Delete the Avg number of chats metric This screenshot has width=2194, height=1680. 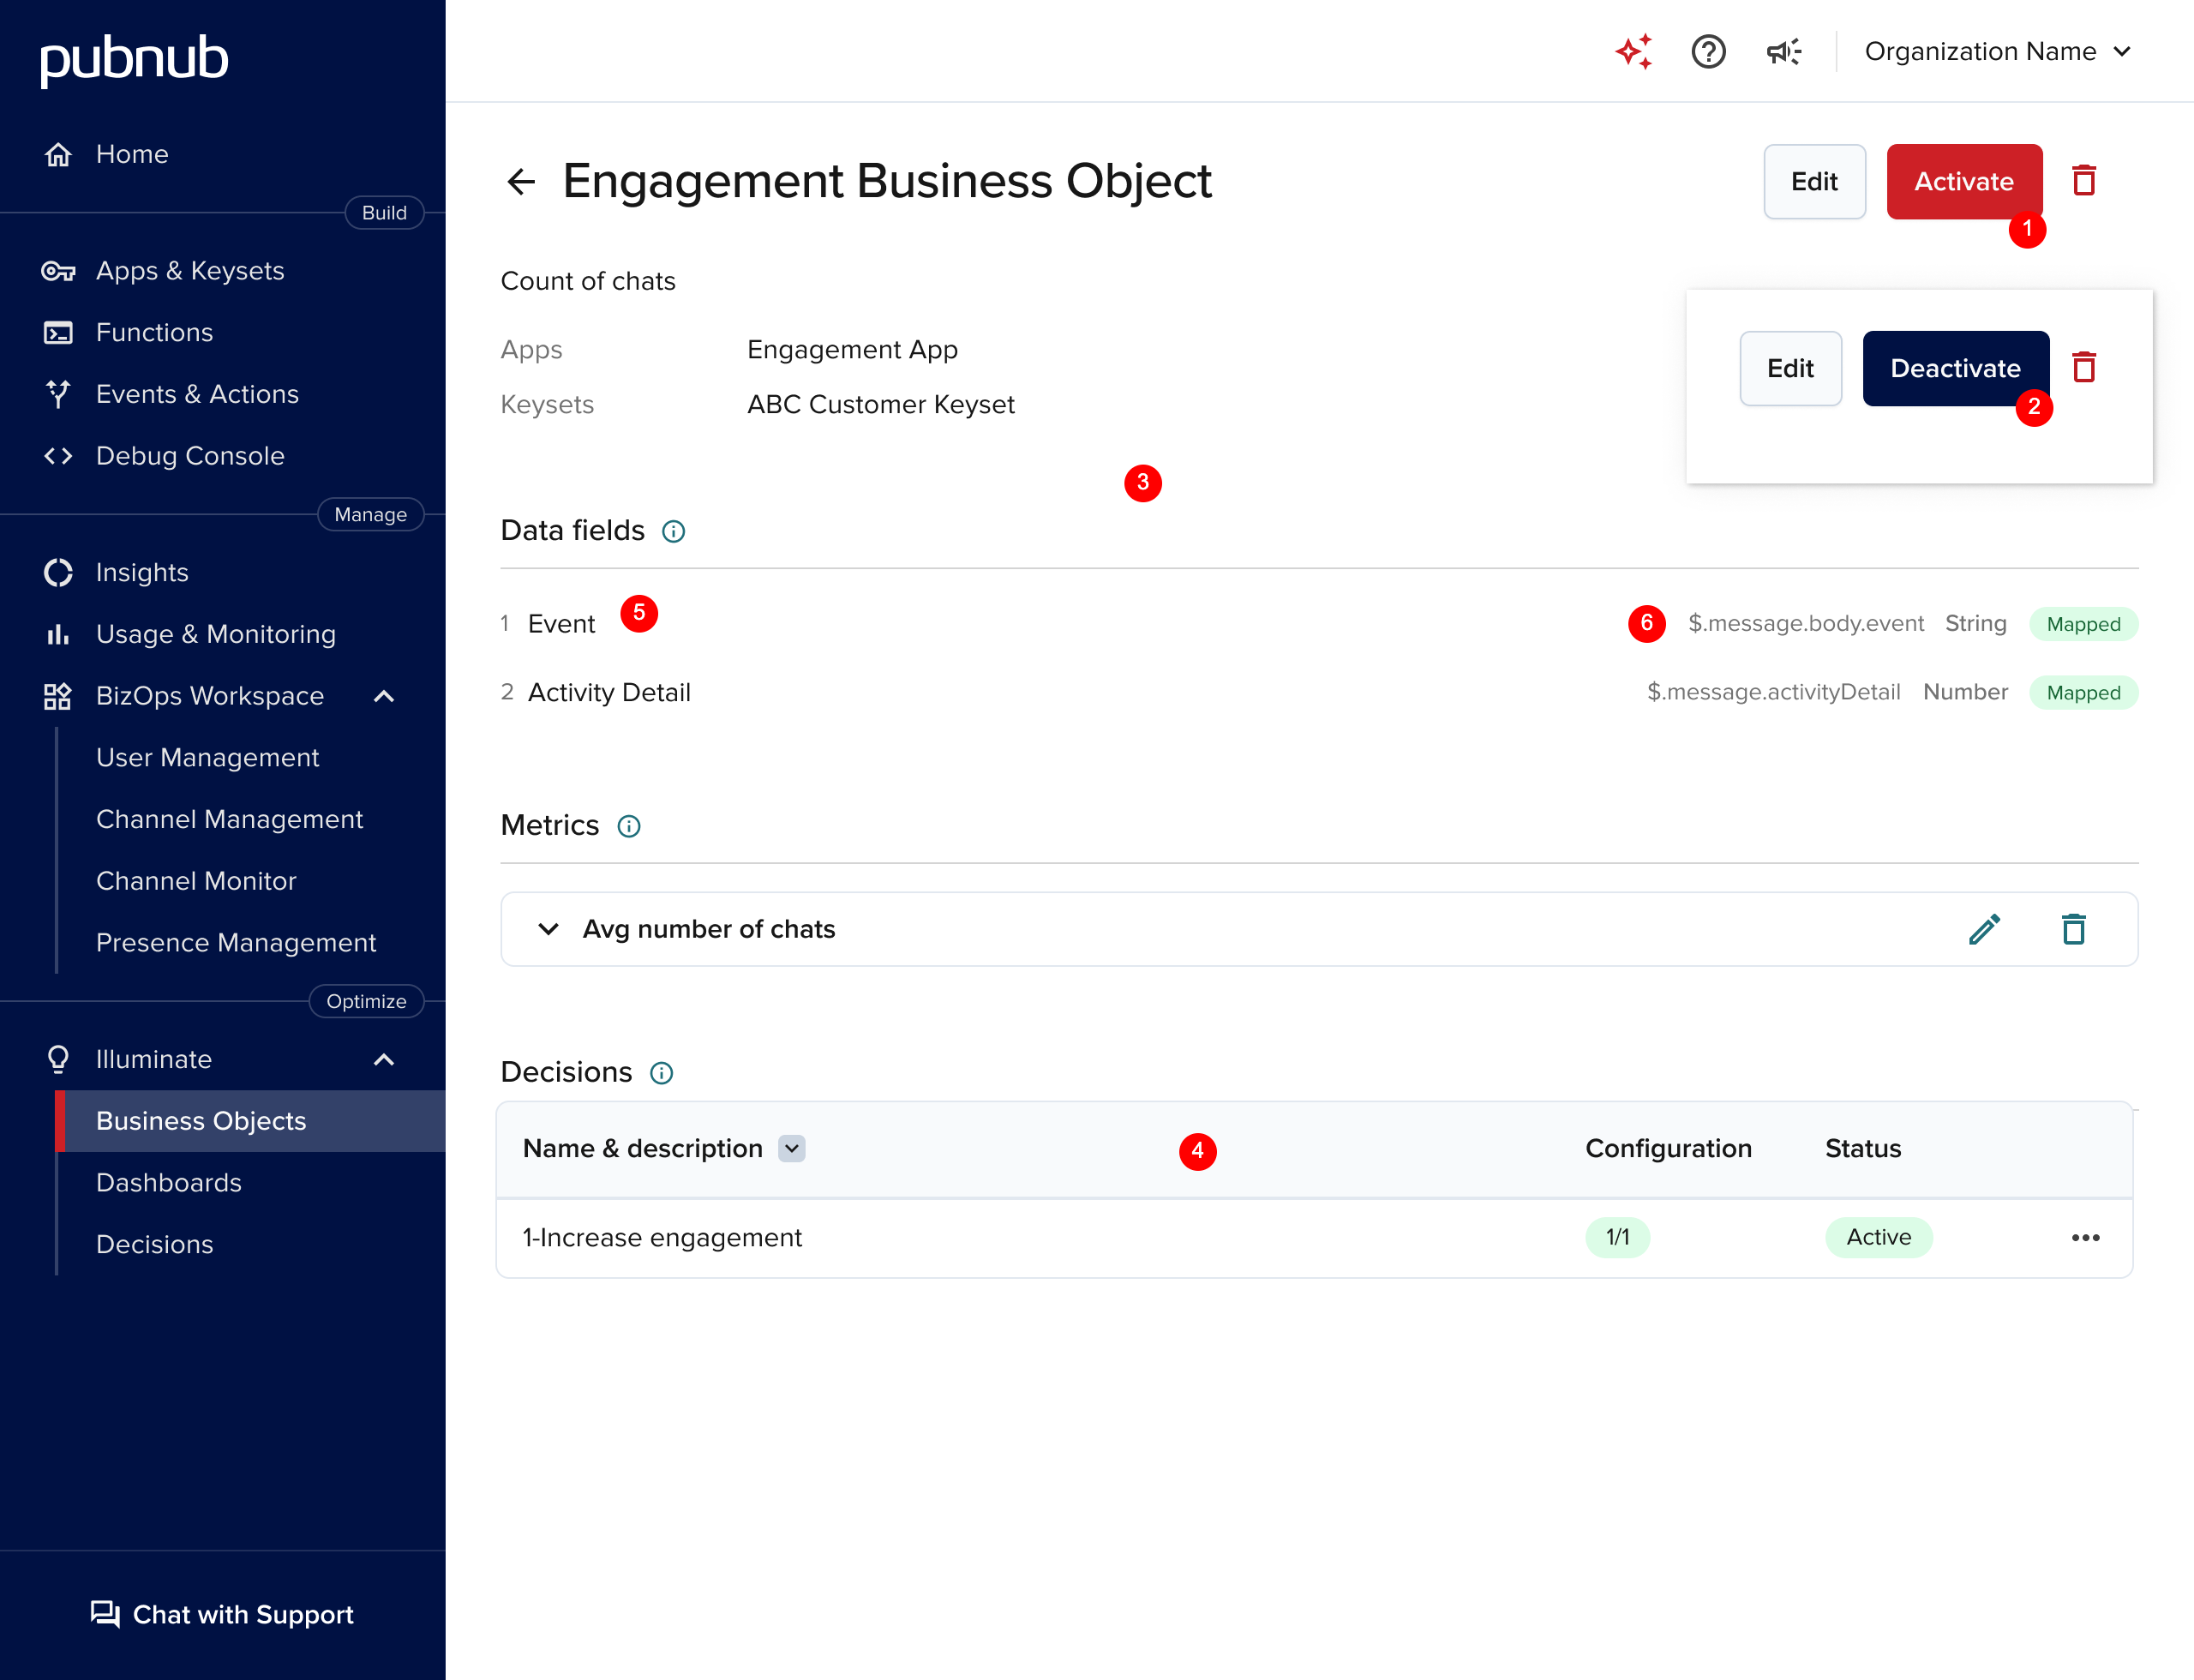click(x=2074, y=929)
